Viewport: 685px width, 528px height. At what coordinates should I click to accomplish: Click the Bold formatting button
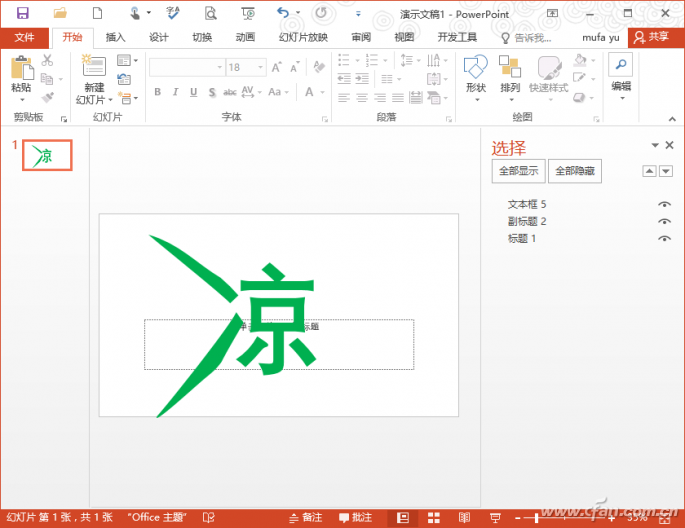pos(158,92)
